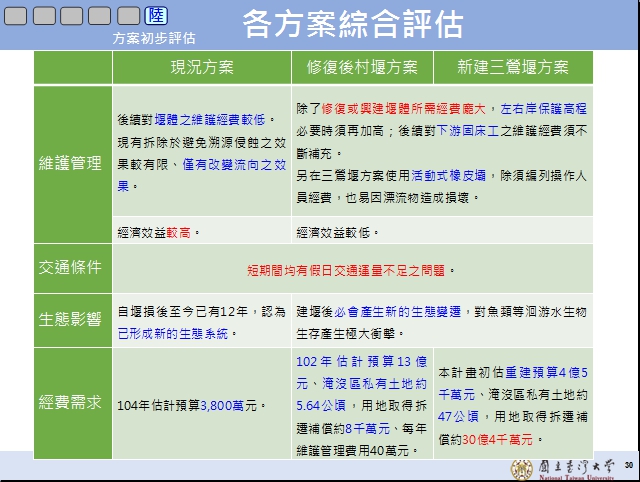Click the 維護管理 row header
The width and height of the screenshot is (640, 482).
click(x=73, y=164)
